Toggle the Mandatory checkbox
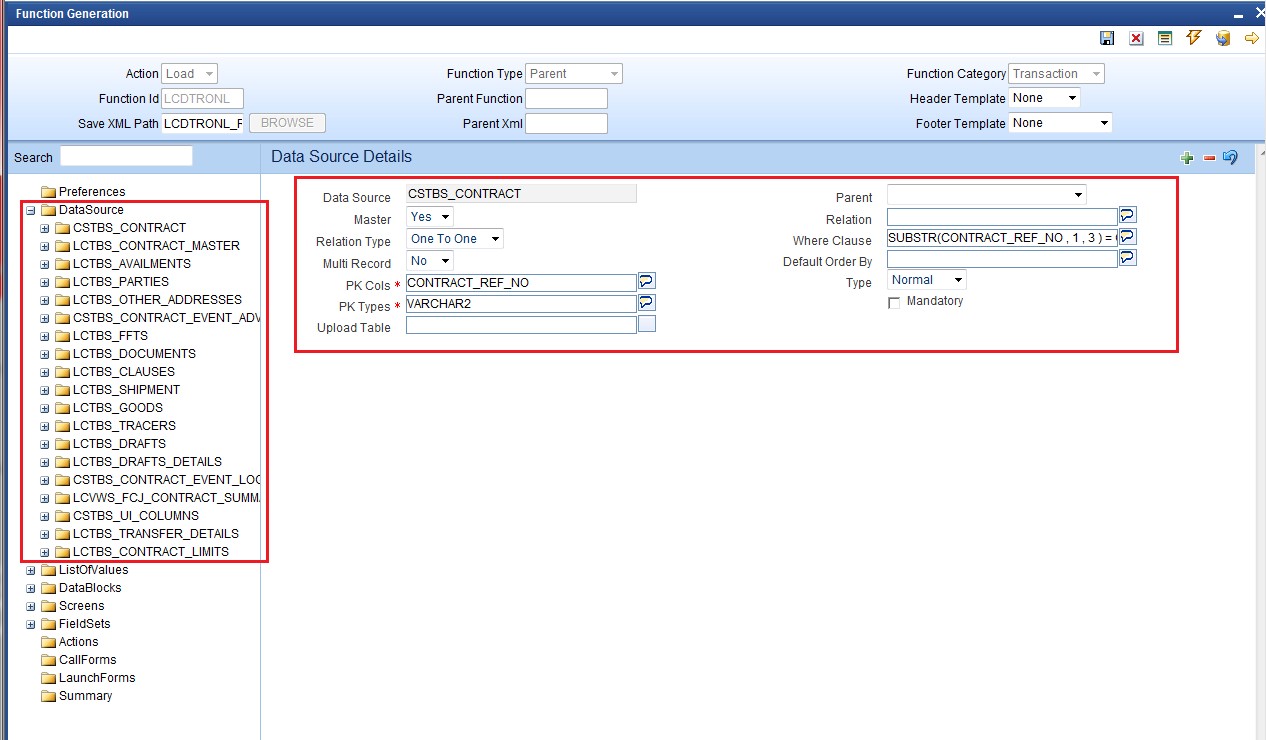This screenshot has height=740, width=1266. coord(894,303)
